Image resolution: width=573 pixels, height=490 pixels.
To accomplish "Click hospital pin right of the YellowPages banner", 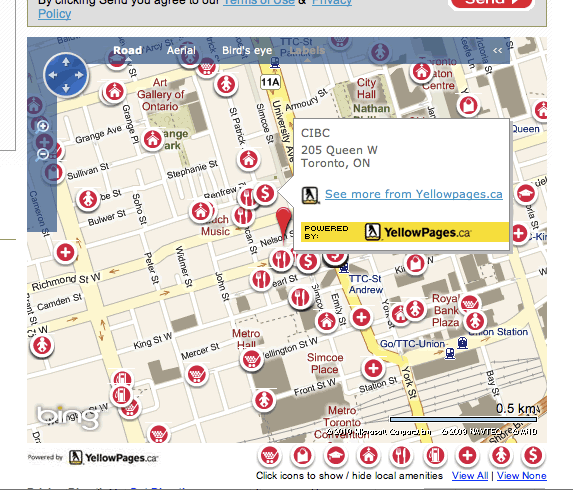I will (519, 233).
